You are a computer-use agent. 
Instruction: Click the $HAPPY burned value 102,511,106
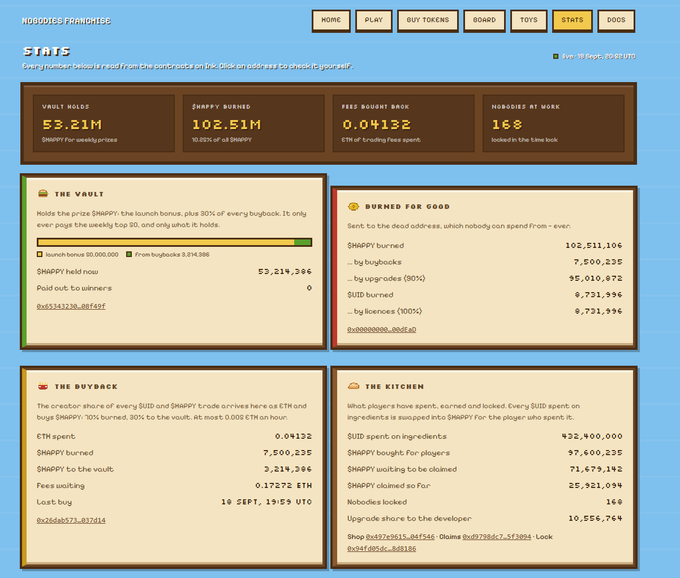[594, 245]
